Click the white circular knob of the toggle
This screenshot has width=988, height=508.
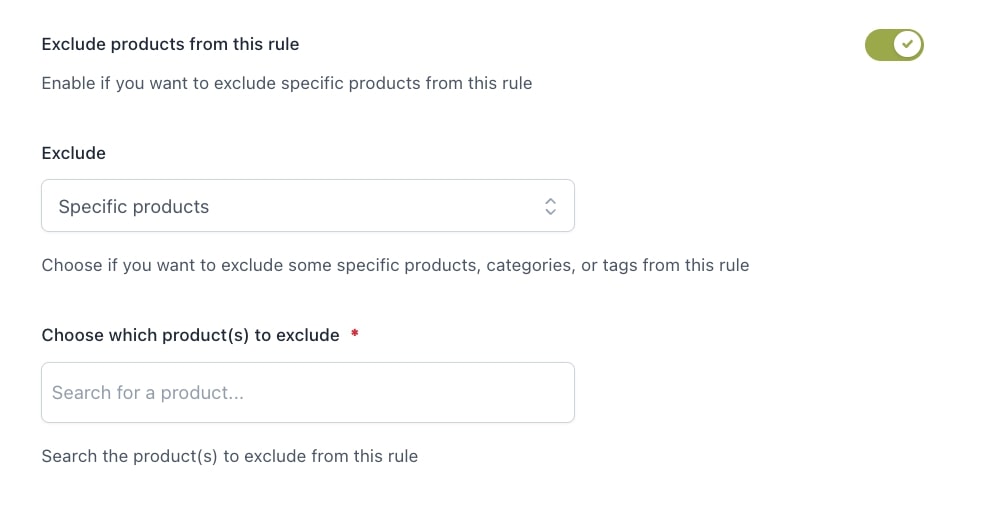(x=907, y=45)
